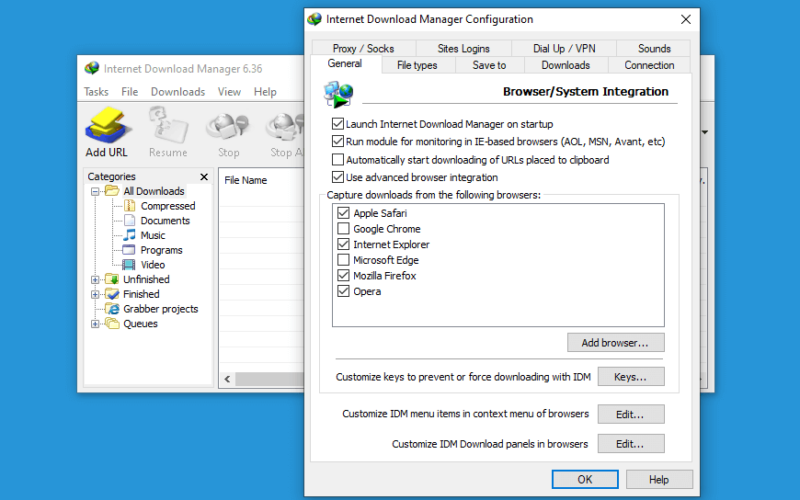Image resolution: width=800 pixels, height=500 pixels.
Task: Select the Grabber projects tree label
Action: click(160, 309)
